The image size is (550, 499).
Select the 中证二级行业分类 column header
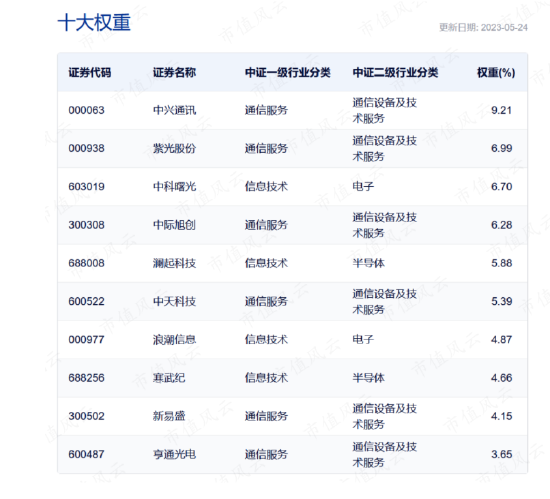395,73
